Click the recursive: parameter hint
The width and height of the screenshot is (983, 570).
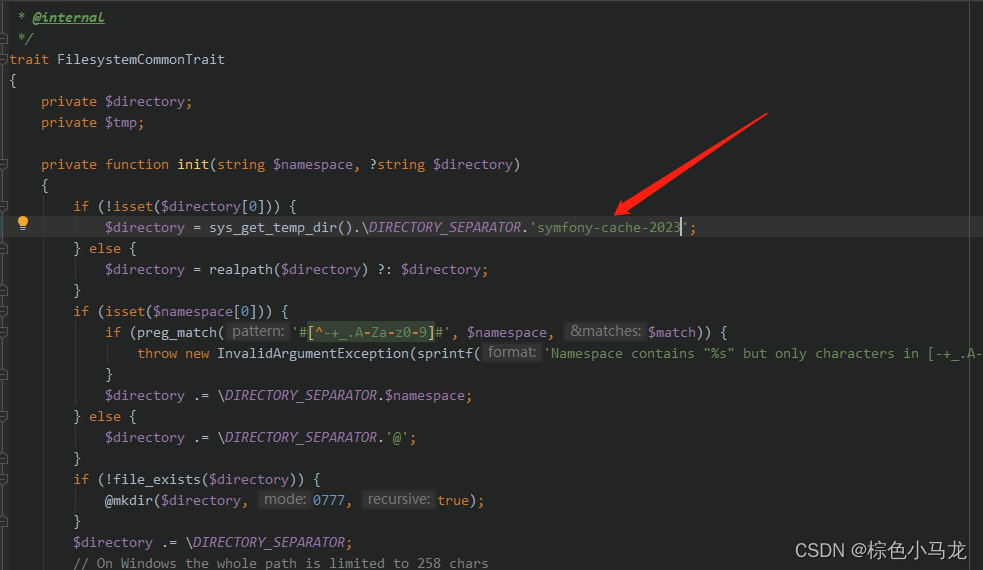pos(399,499)
